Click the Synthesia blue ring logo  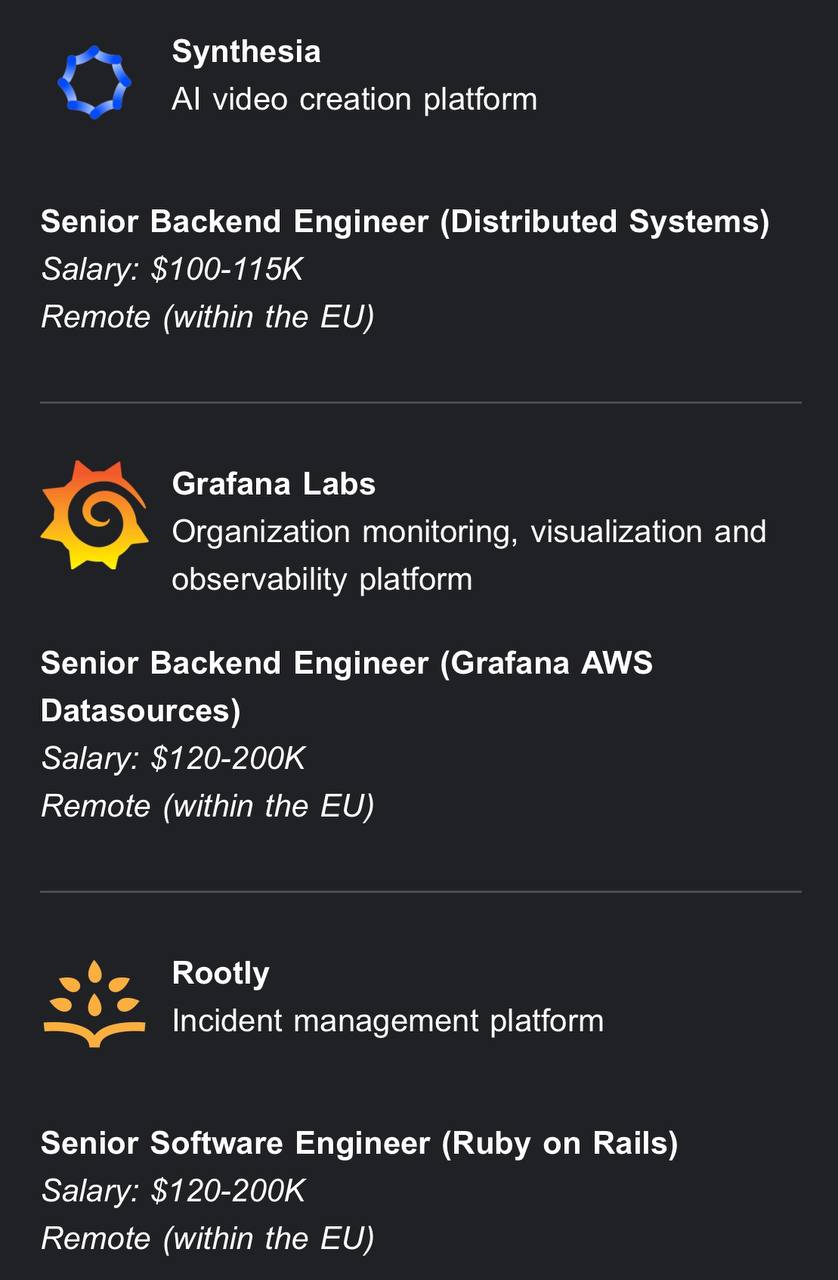pos(94,81)
